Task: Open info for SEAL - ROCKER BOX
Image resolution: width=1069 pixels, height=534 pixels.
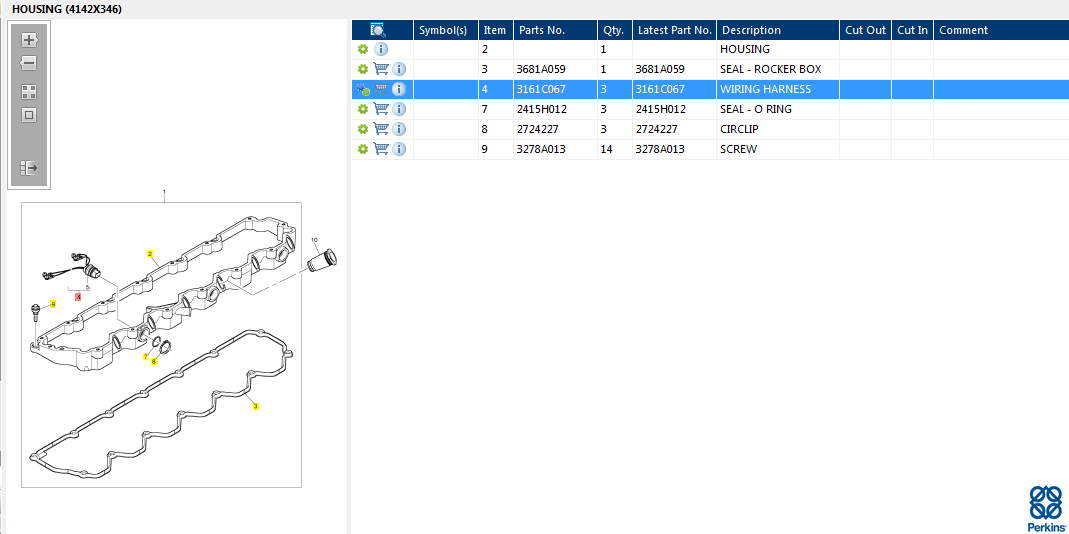Action: pyautogui.click(x=400, y=69)
